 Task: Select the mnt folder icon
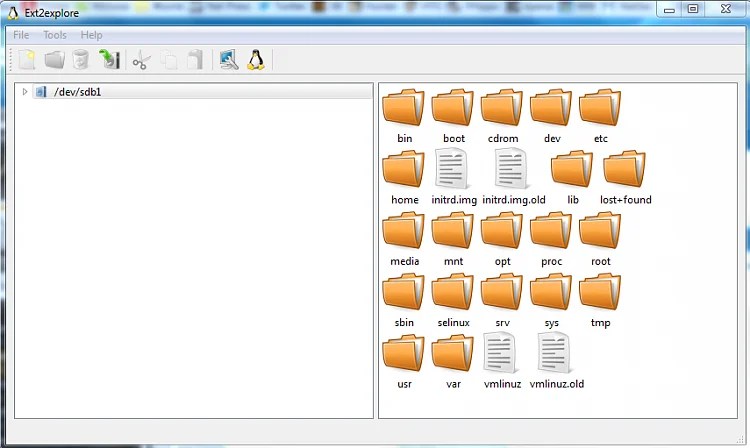[x=452, y=230]
